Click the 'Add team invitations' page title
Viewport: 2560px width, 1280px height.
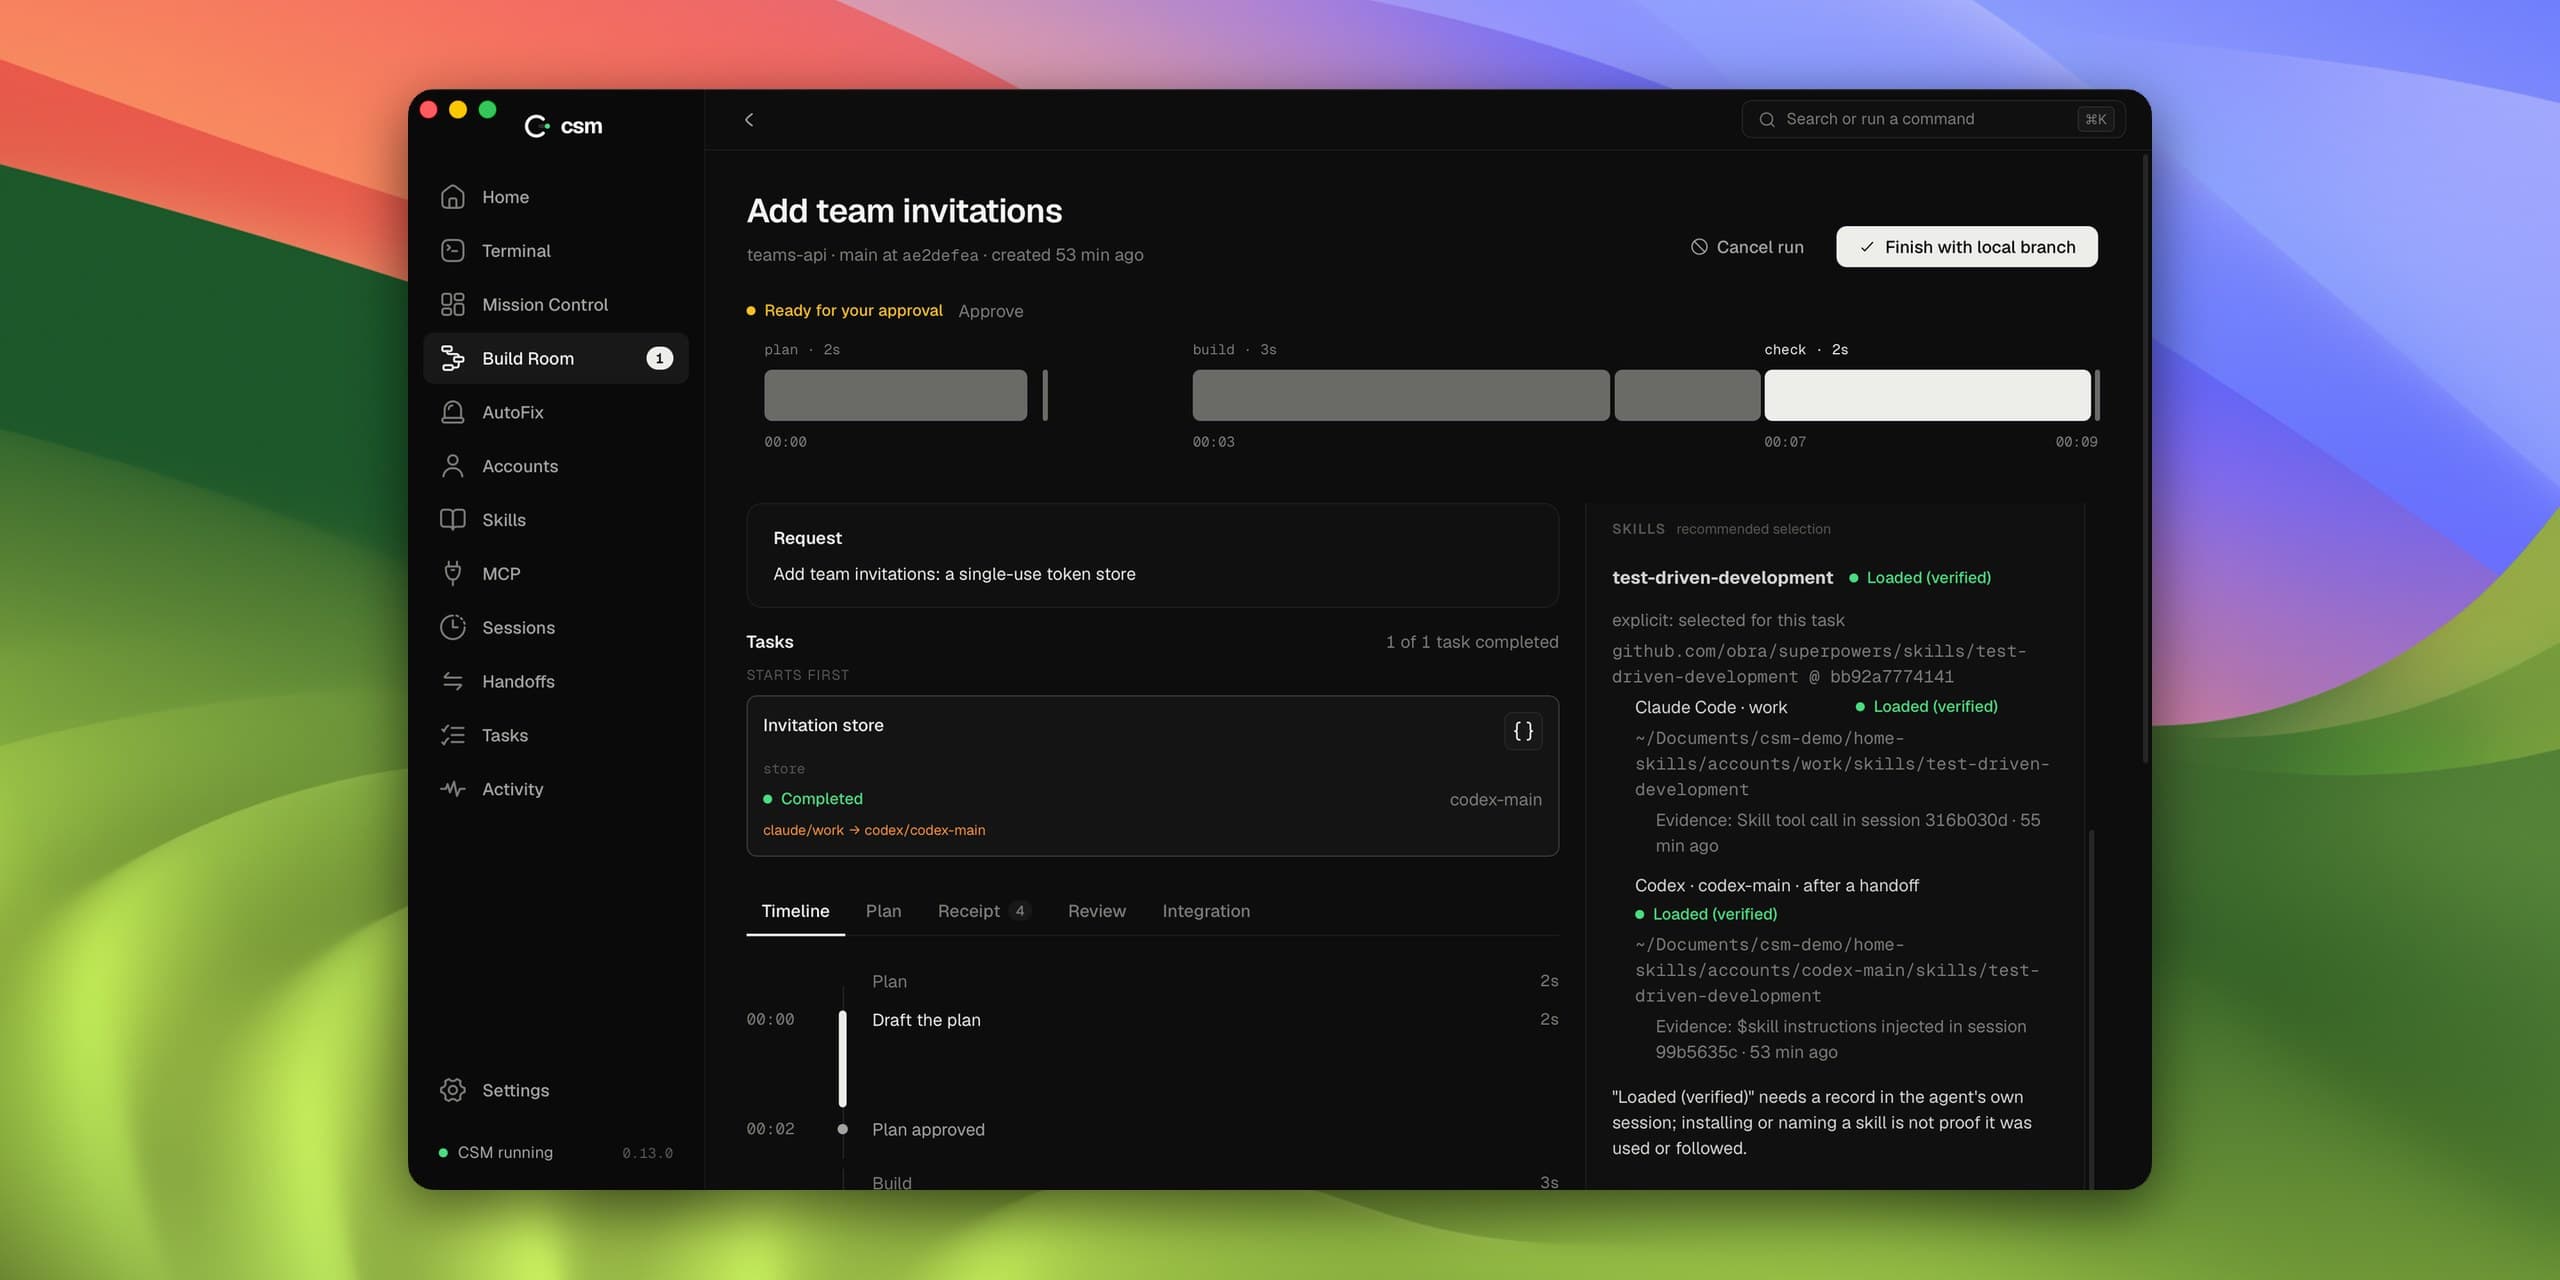point(904,211)
